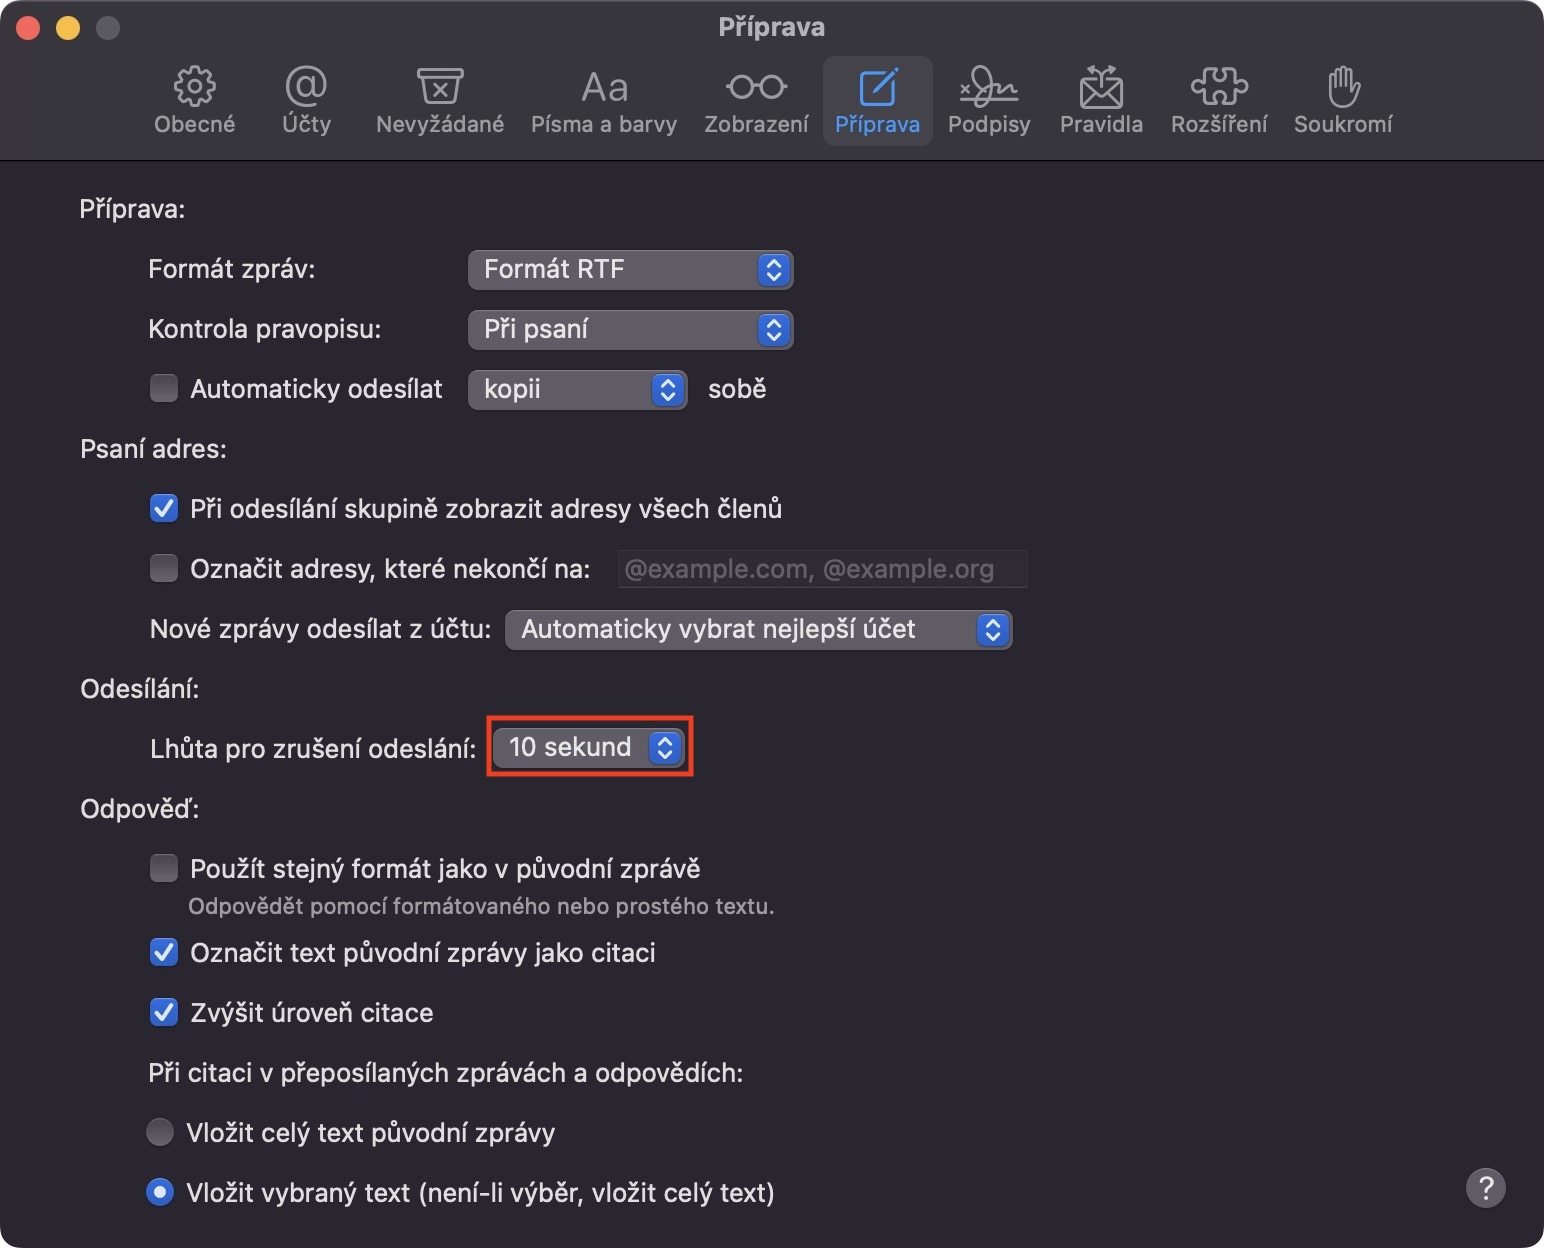Select Vložit celý text původní zprávy
The image size is (1544, 1248).
pos(160,1132)
